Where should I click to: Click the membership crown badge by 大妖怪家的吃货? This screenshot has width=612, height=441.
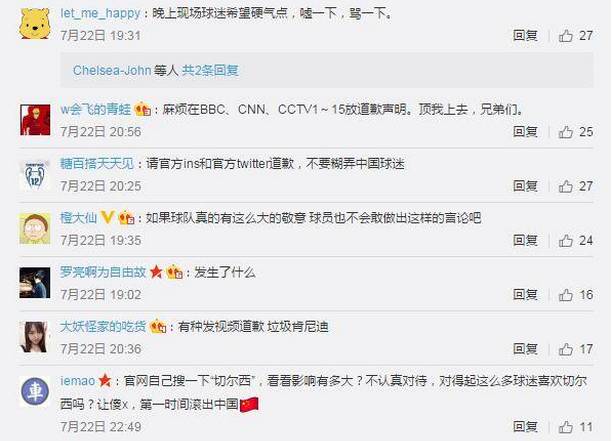pos(158,326)
